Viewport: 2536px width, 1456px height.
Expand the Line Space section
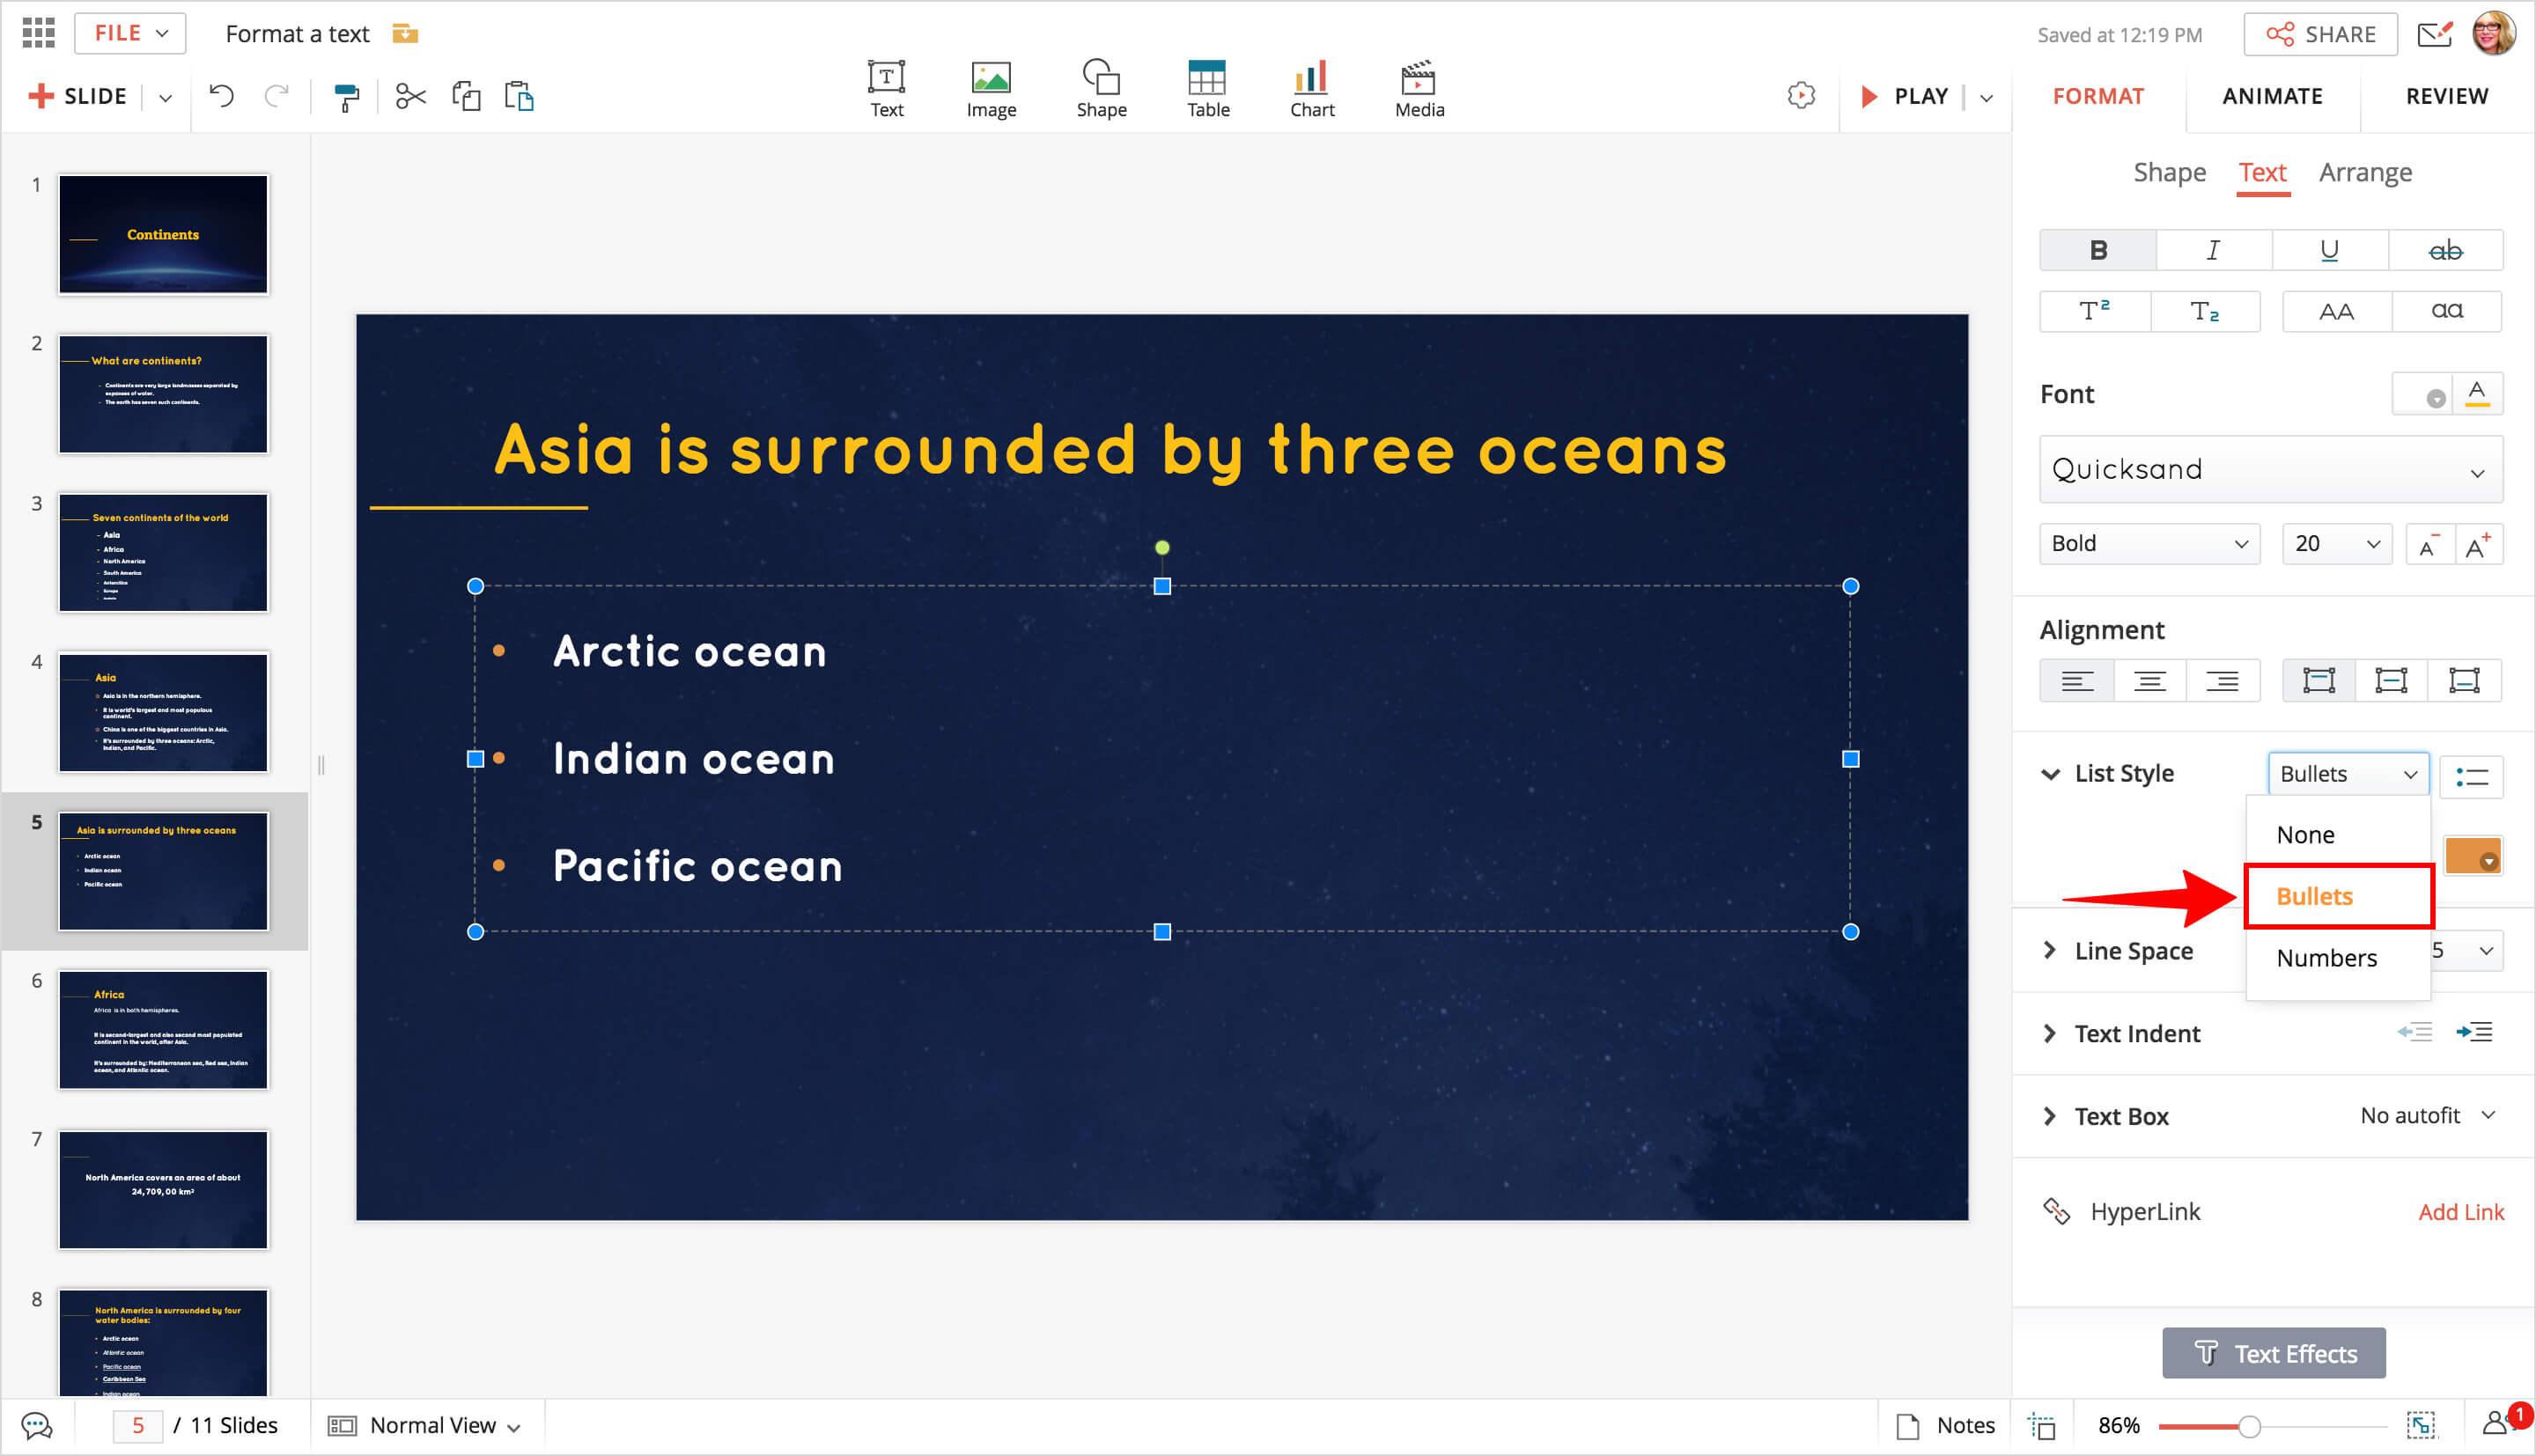2132,951
